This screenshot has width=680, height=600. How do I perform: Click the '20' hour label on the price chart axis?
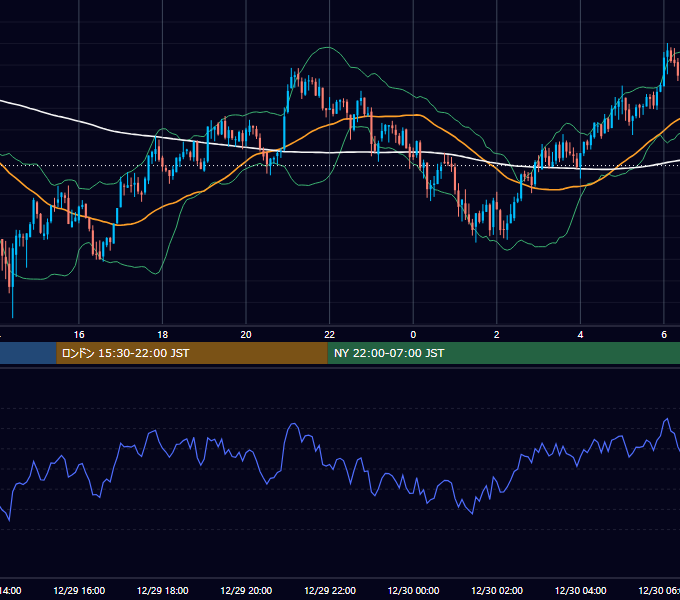pos(246,335)
